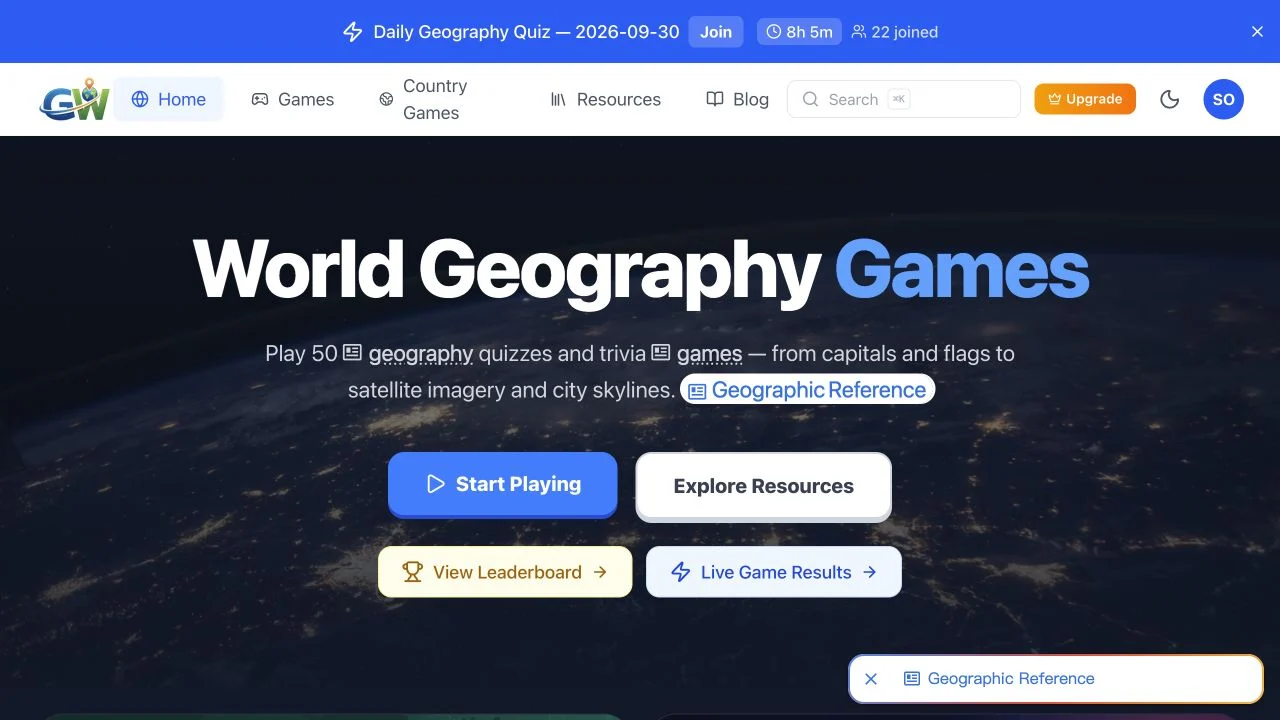This screenshot has height=720, width=1280.
Task: Open the Home nav item
Action: pos(168,99)
